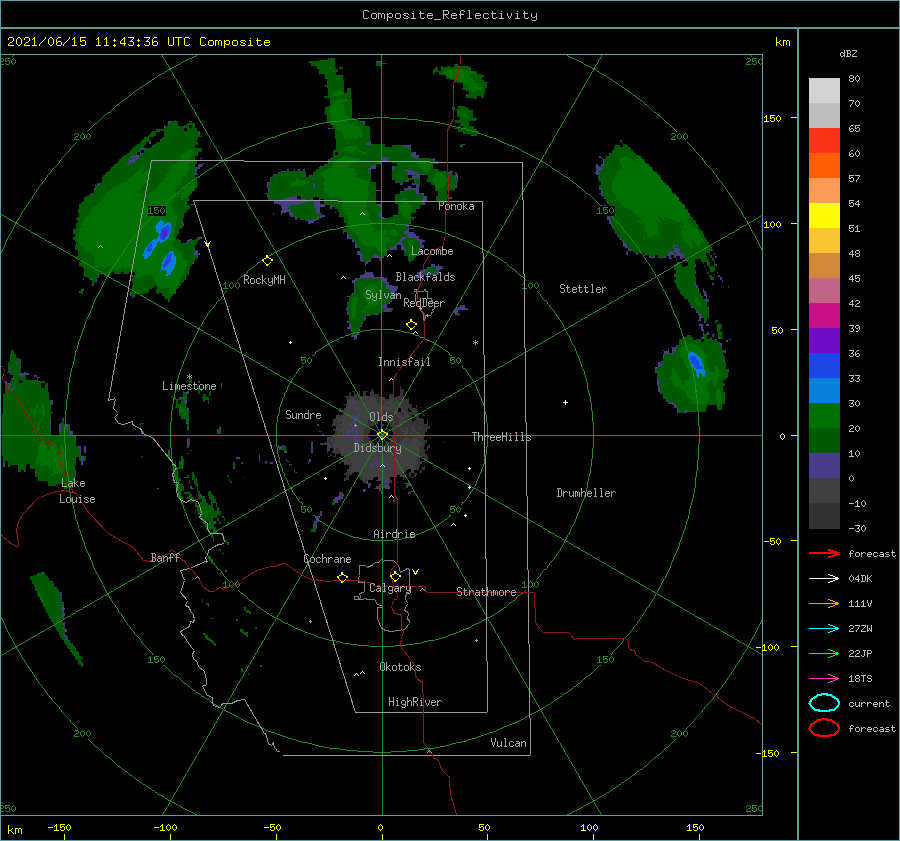900x841 pixels.
Task: Click the Innisfail city label
Action: pos(404,362)
